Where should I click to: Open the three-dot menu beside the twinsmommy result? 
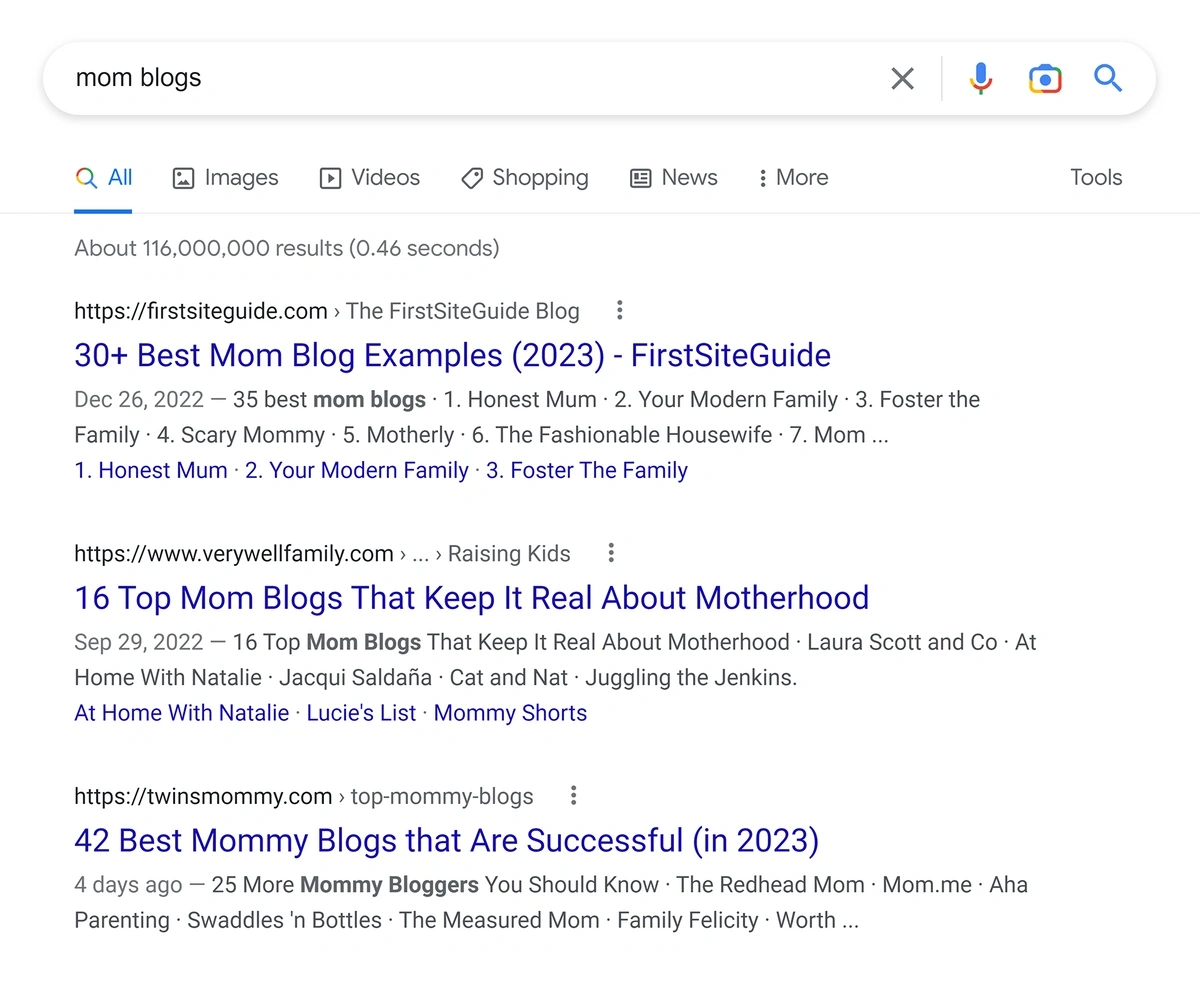[x=573, y=796]
